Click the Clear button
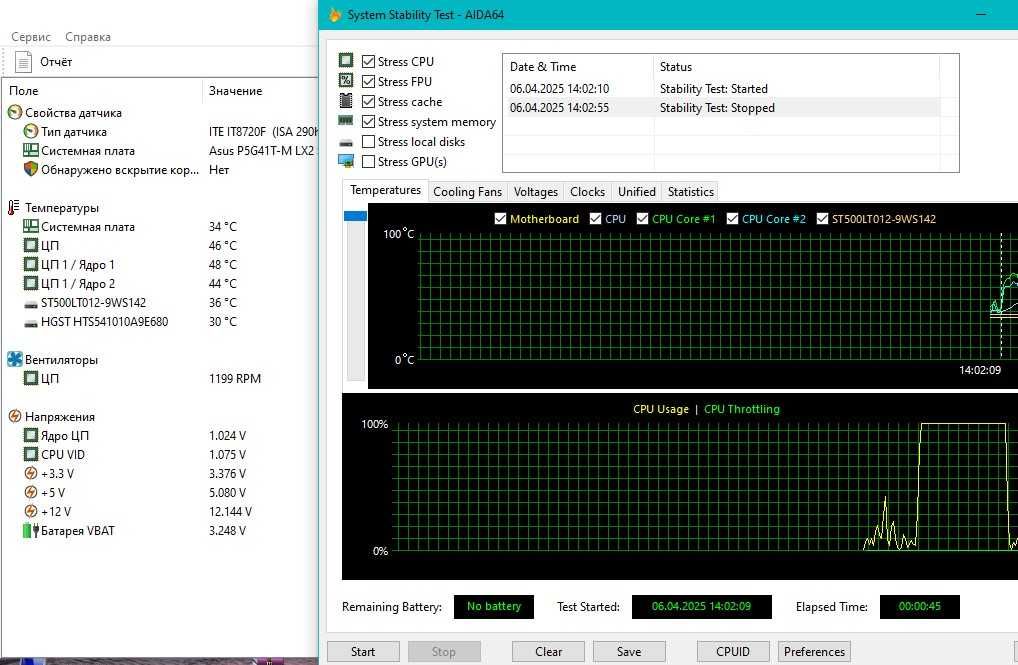The height and width of the screenshot is (665, 1018). click(x=549, y=651)
